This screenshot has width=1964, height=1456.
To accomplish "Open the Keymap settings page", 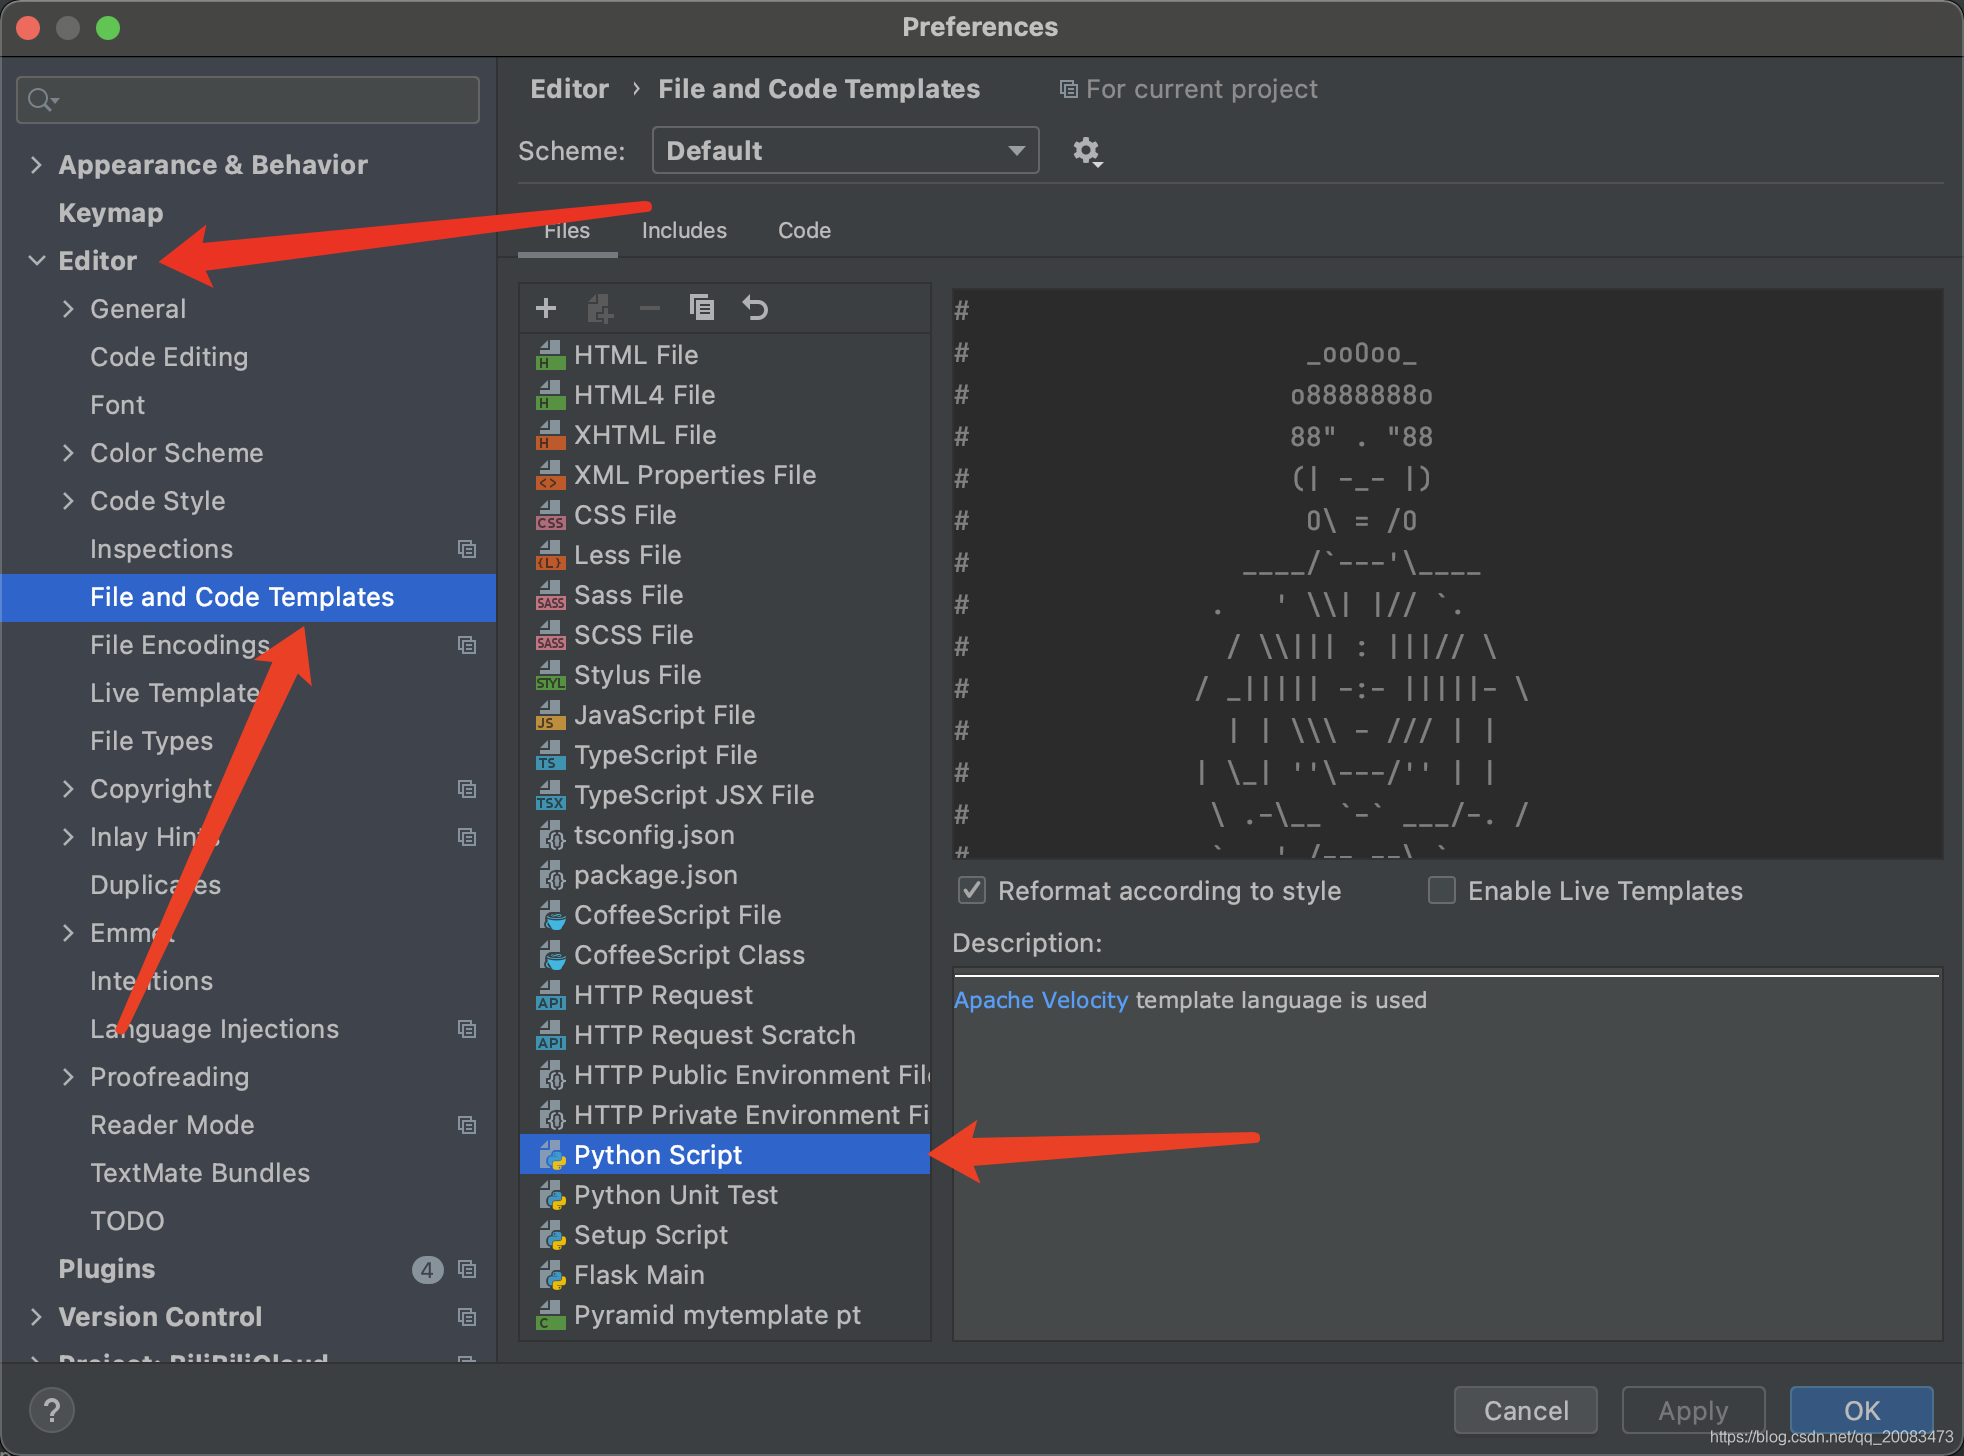I will tap(111, 213).
